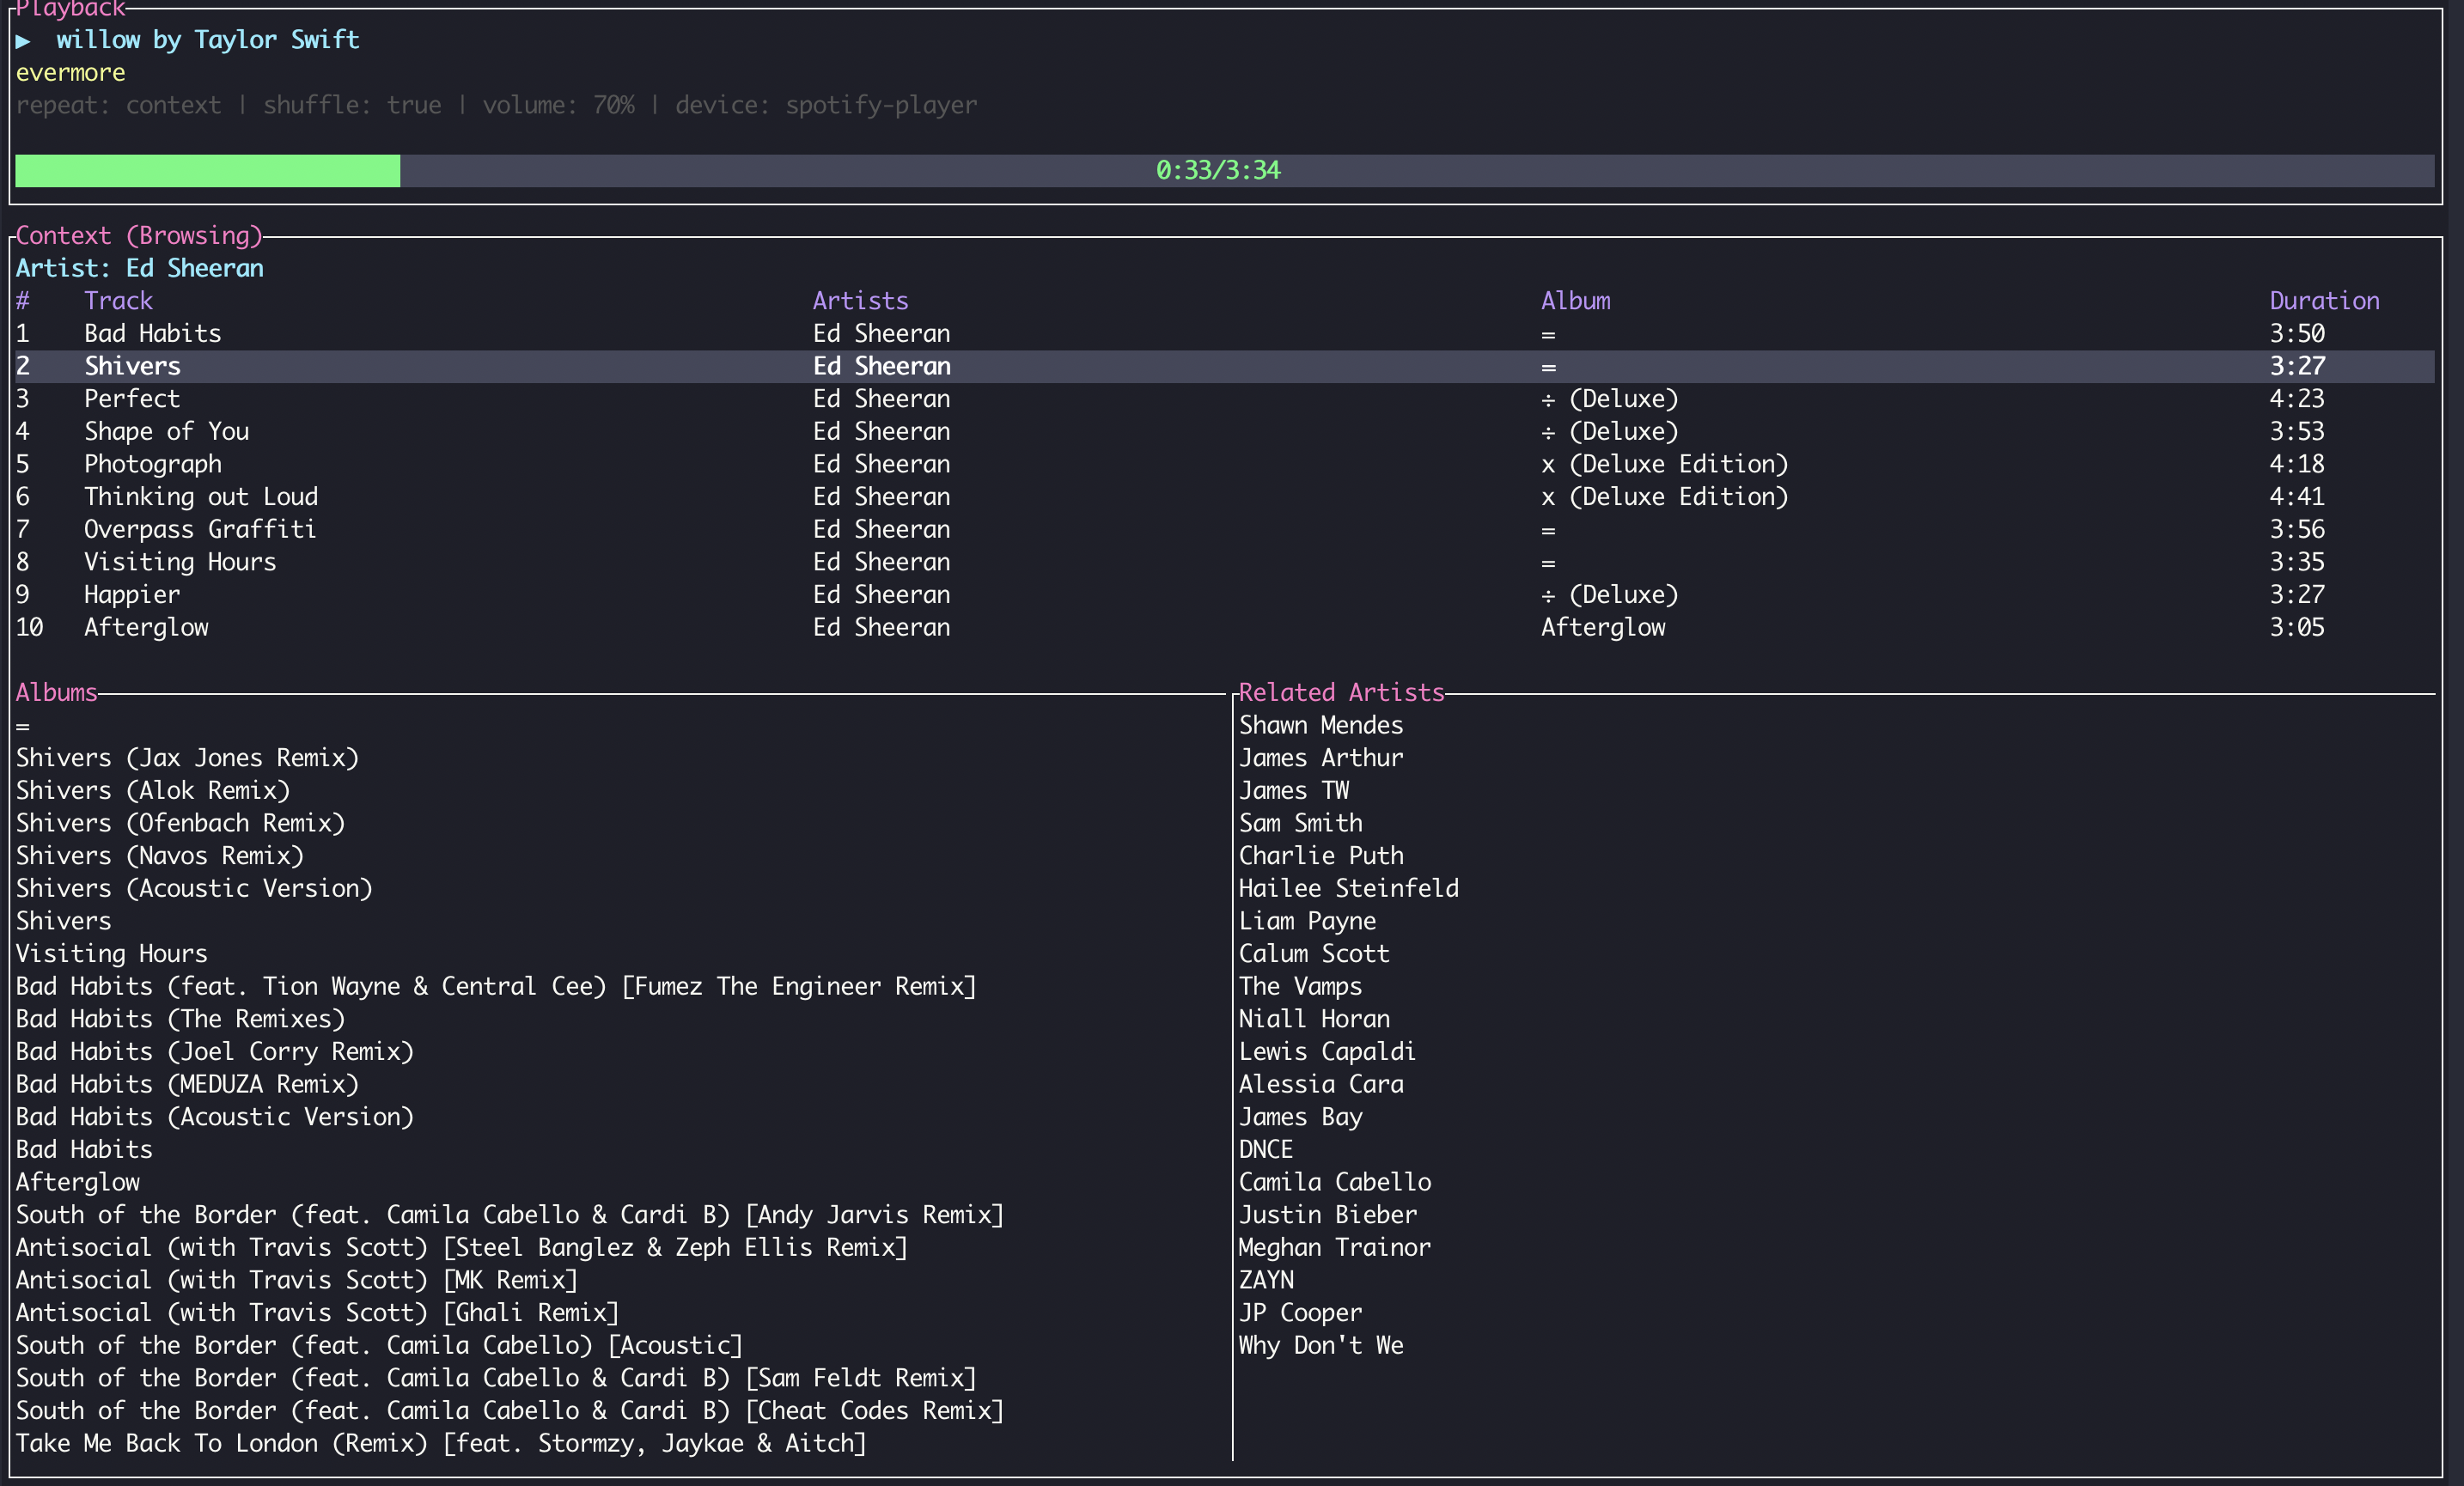Click the 'Artist: Ed Sheeran' heading
Viewport: 2464px width, 1486px height.
139,268
